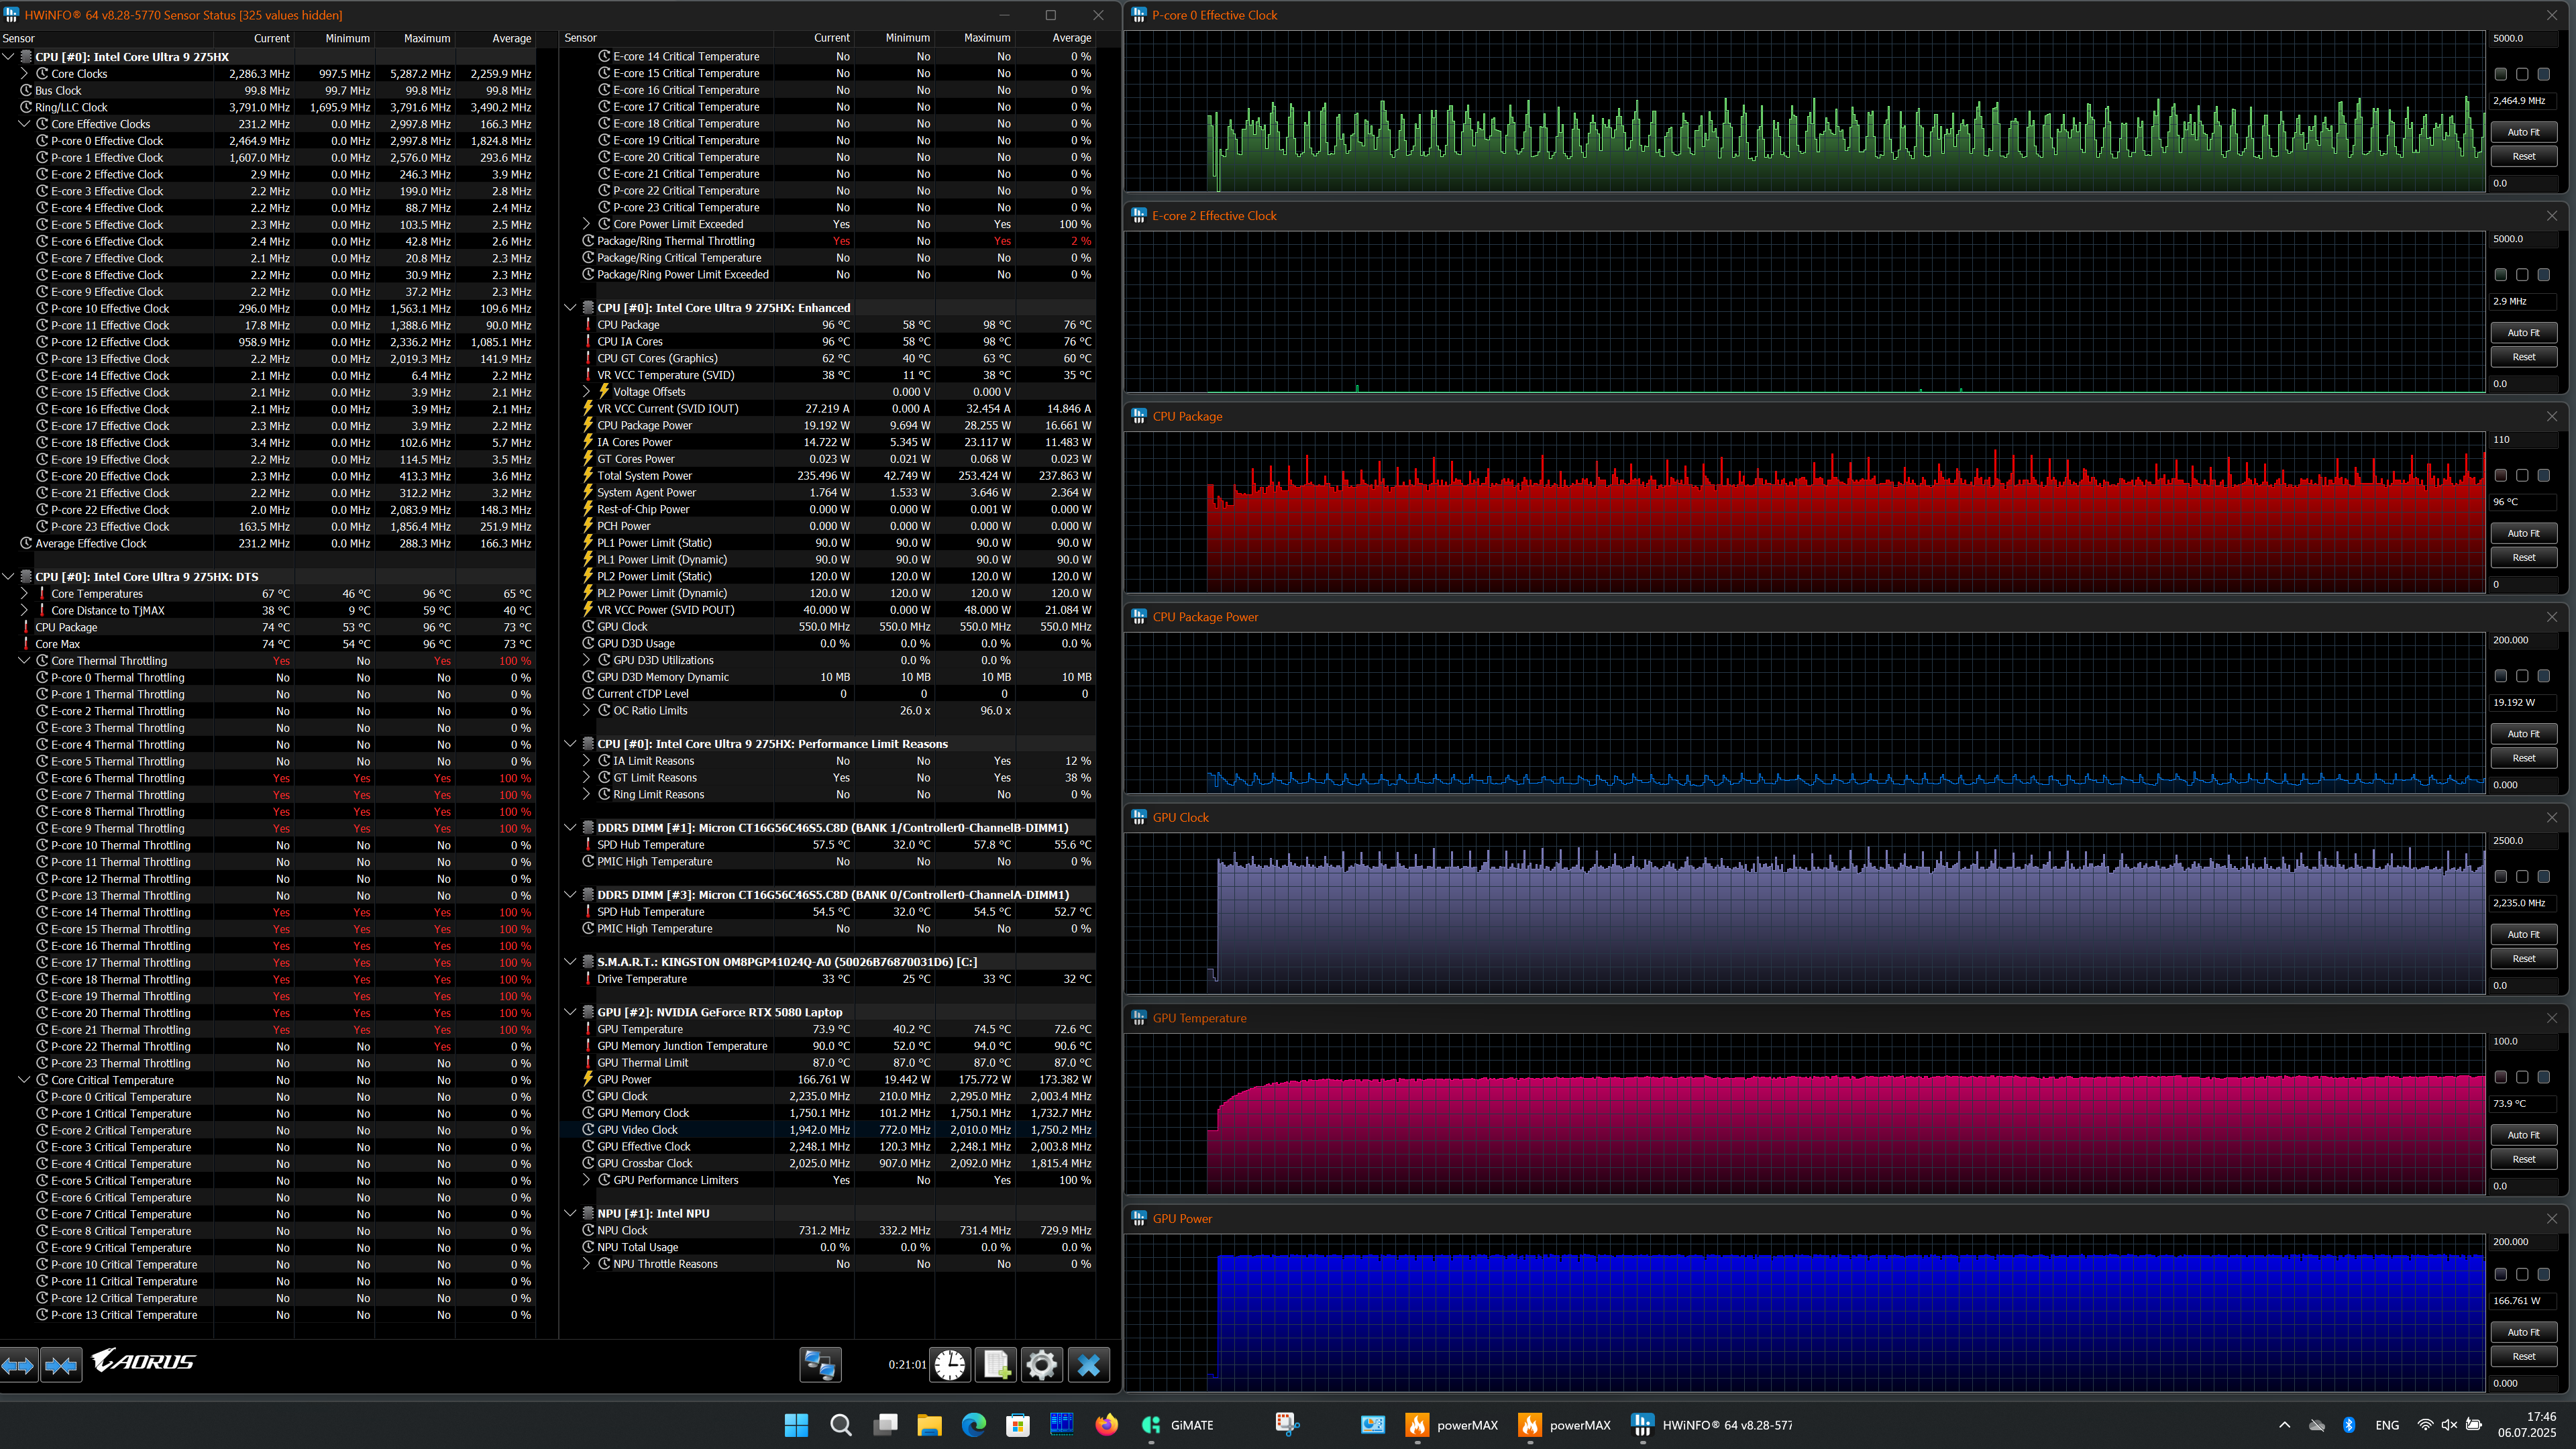
Task: Click first color box on P-core 0 graph
Action: coord(2500,74)
